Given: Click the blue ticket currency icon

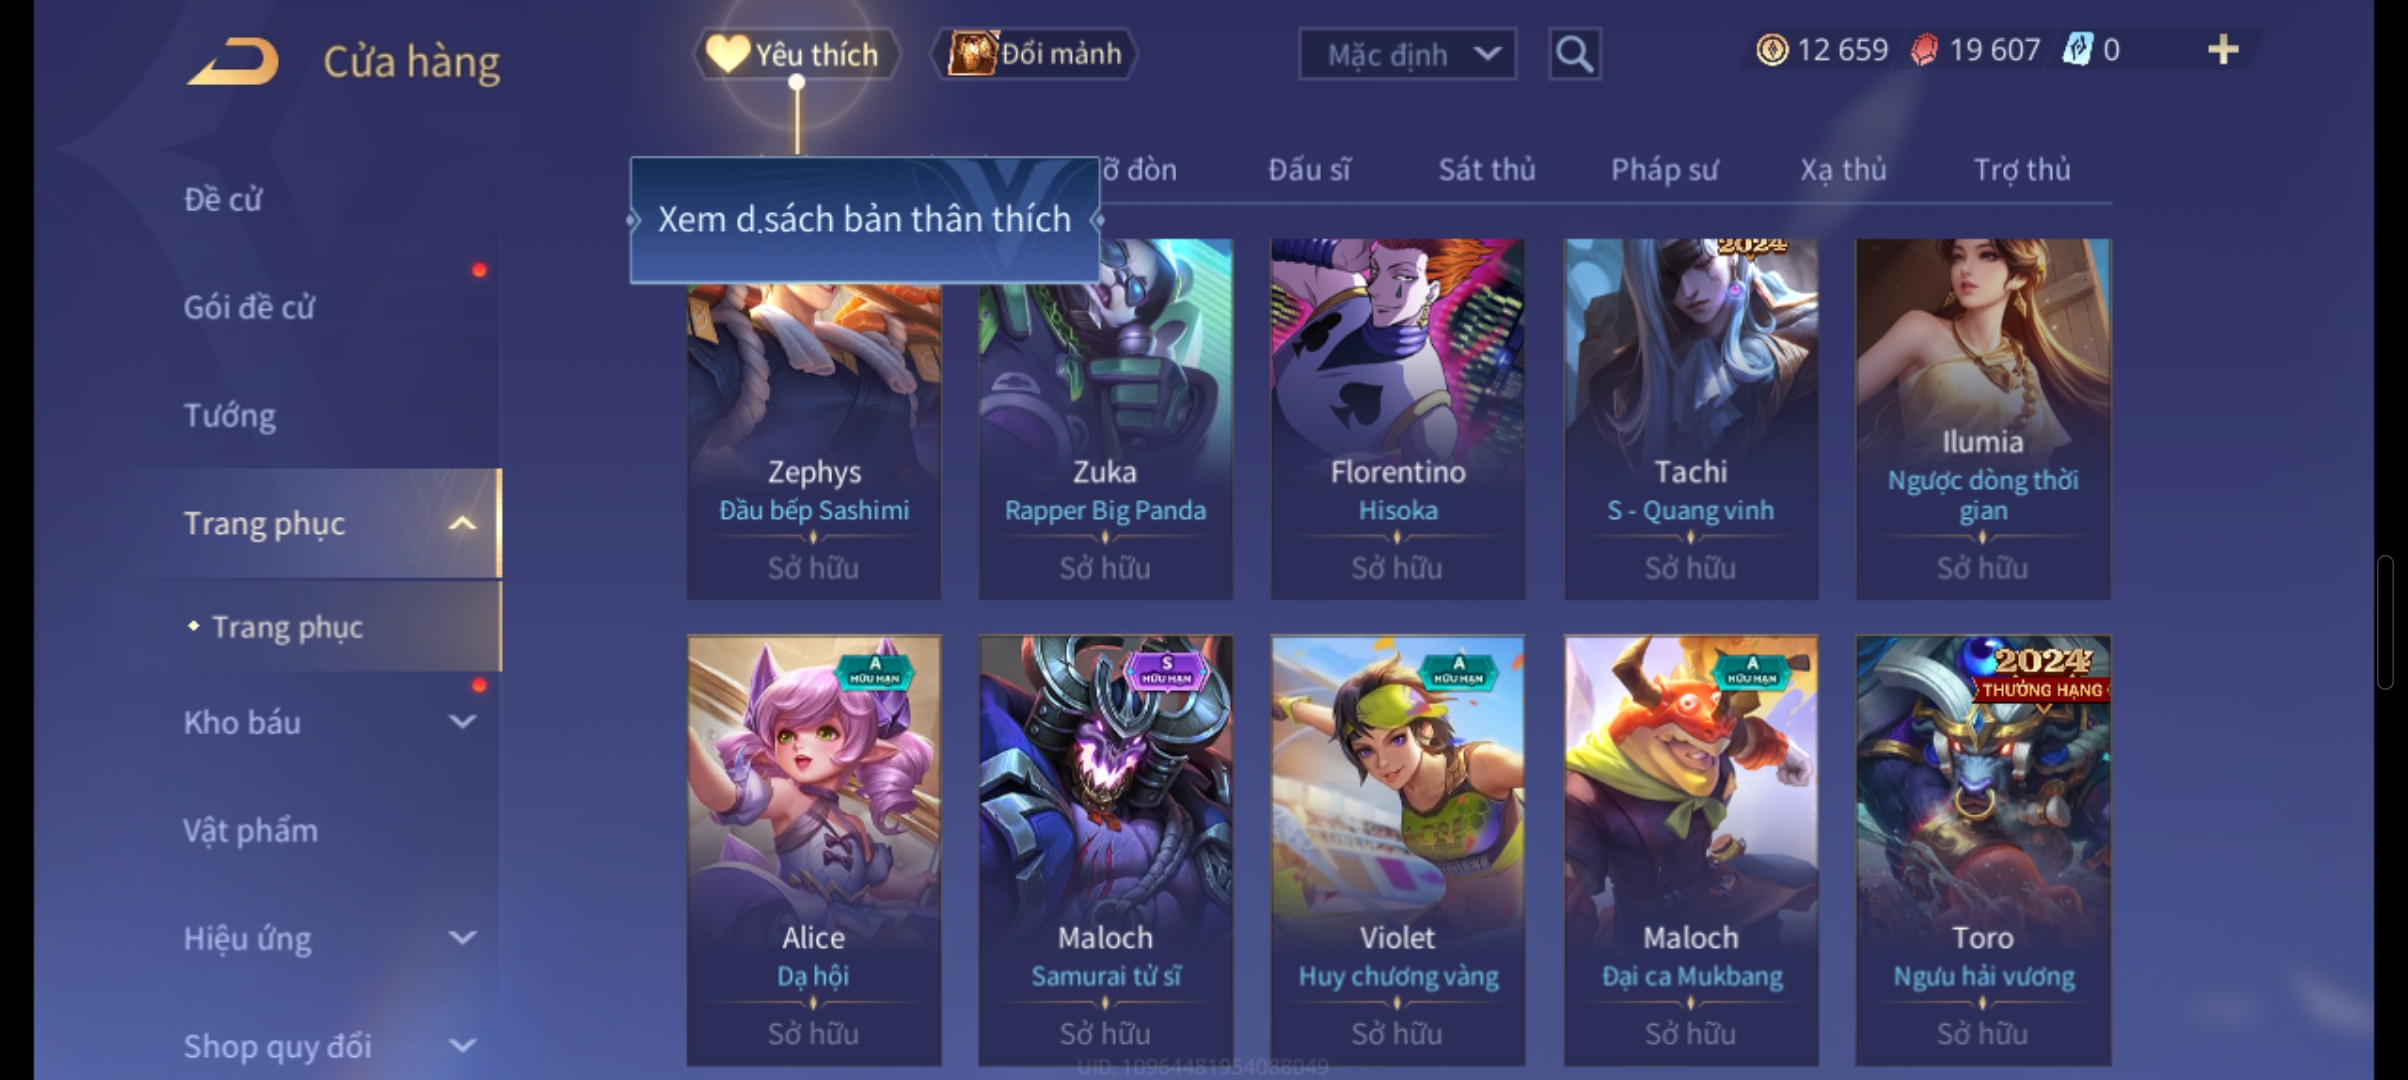Looking at the screenshot, I should pos(2077,50).
